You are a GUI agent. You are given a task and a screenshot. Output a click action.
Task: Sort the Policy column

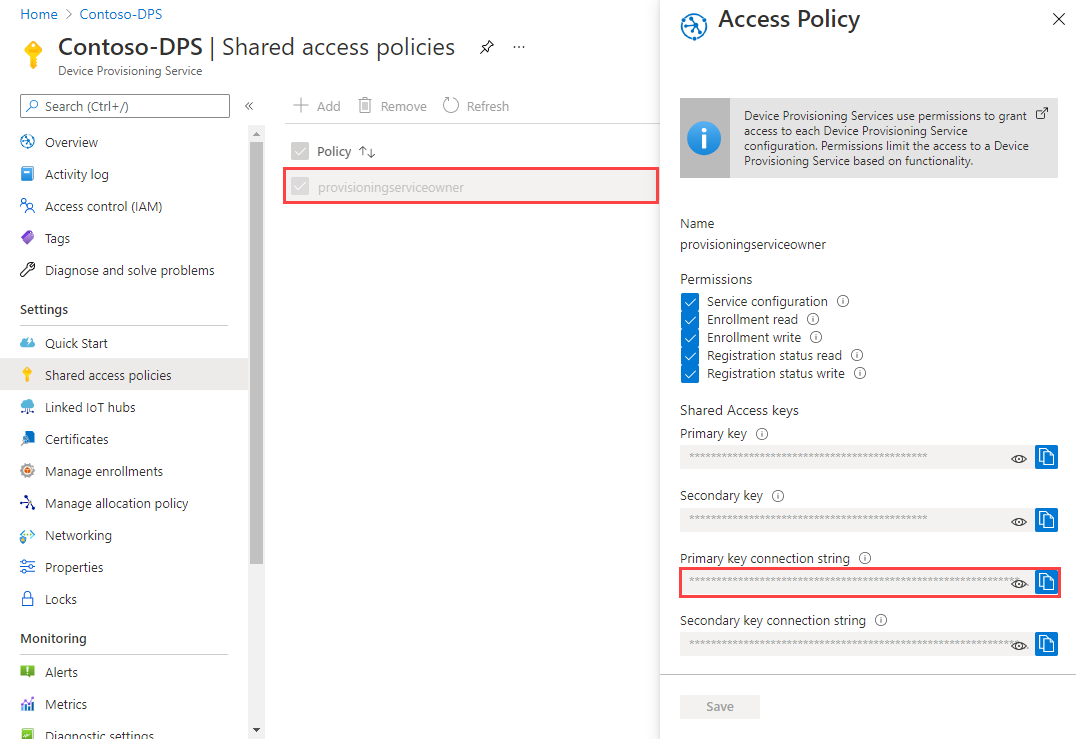367,152
